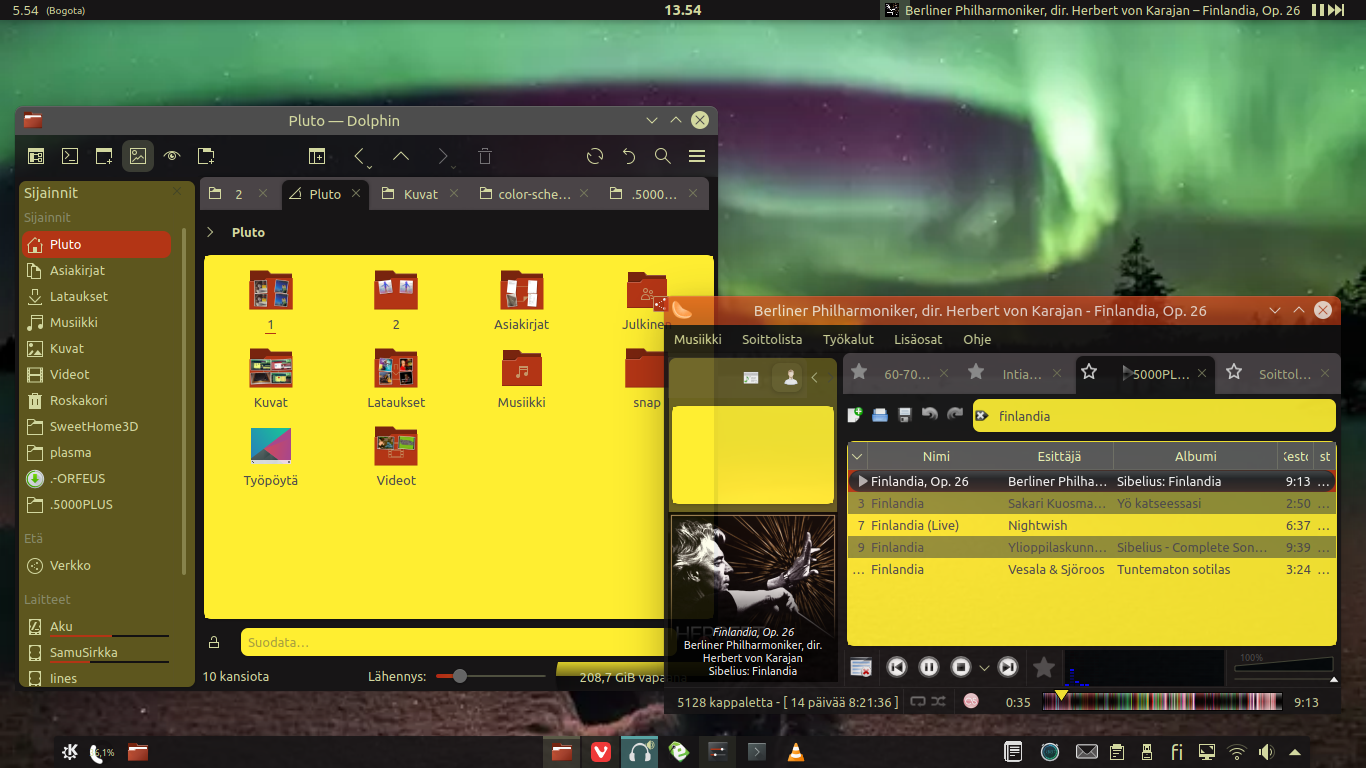Screen dimensions: 1366x768
Task: Sort playlist by Albumi column
Action: [1195, 456]
